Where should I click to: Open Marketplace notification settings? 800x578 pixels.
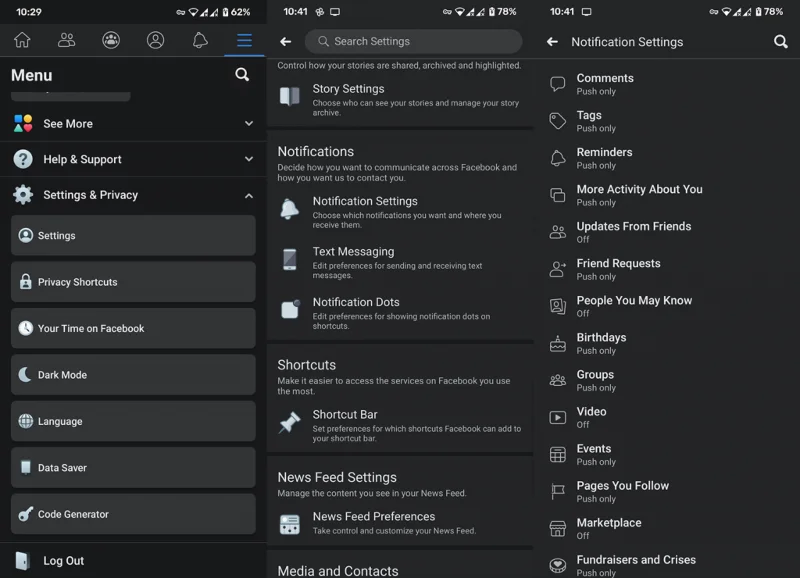[666, 529]
